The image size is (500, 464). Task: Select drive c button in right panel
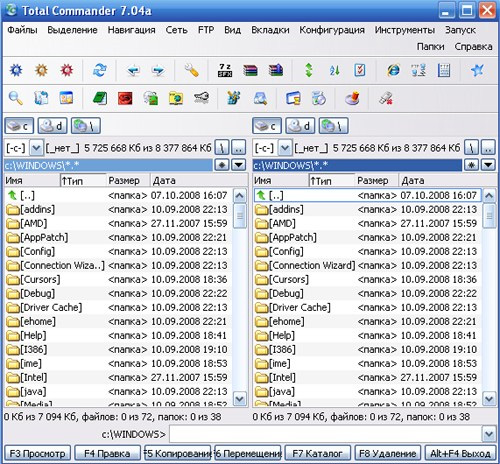pos(267,126)
